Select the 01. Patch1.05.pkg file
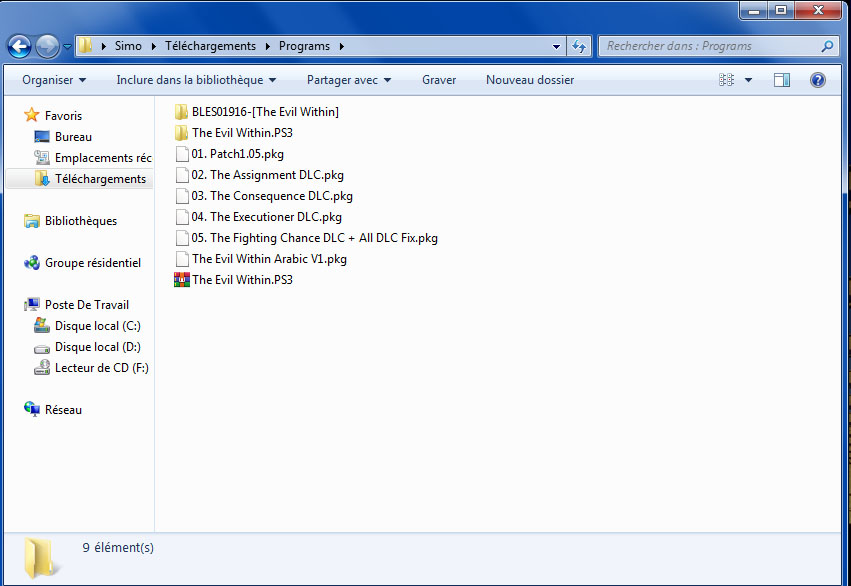851x586 pixels. 237,154
